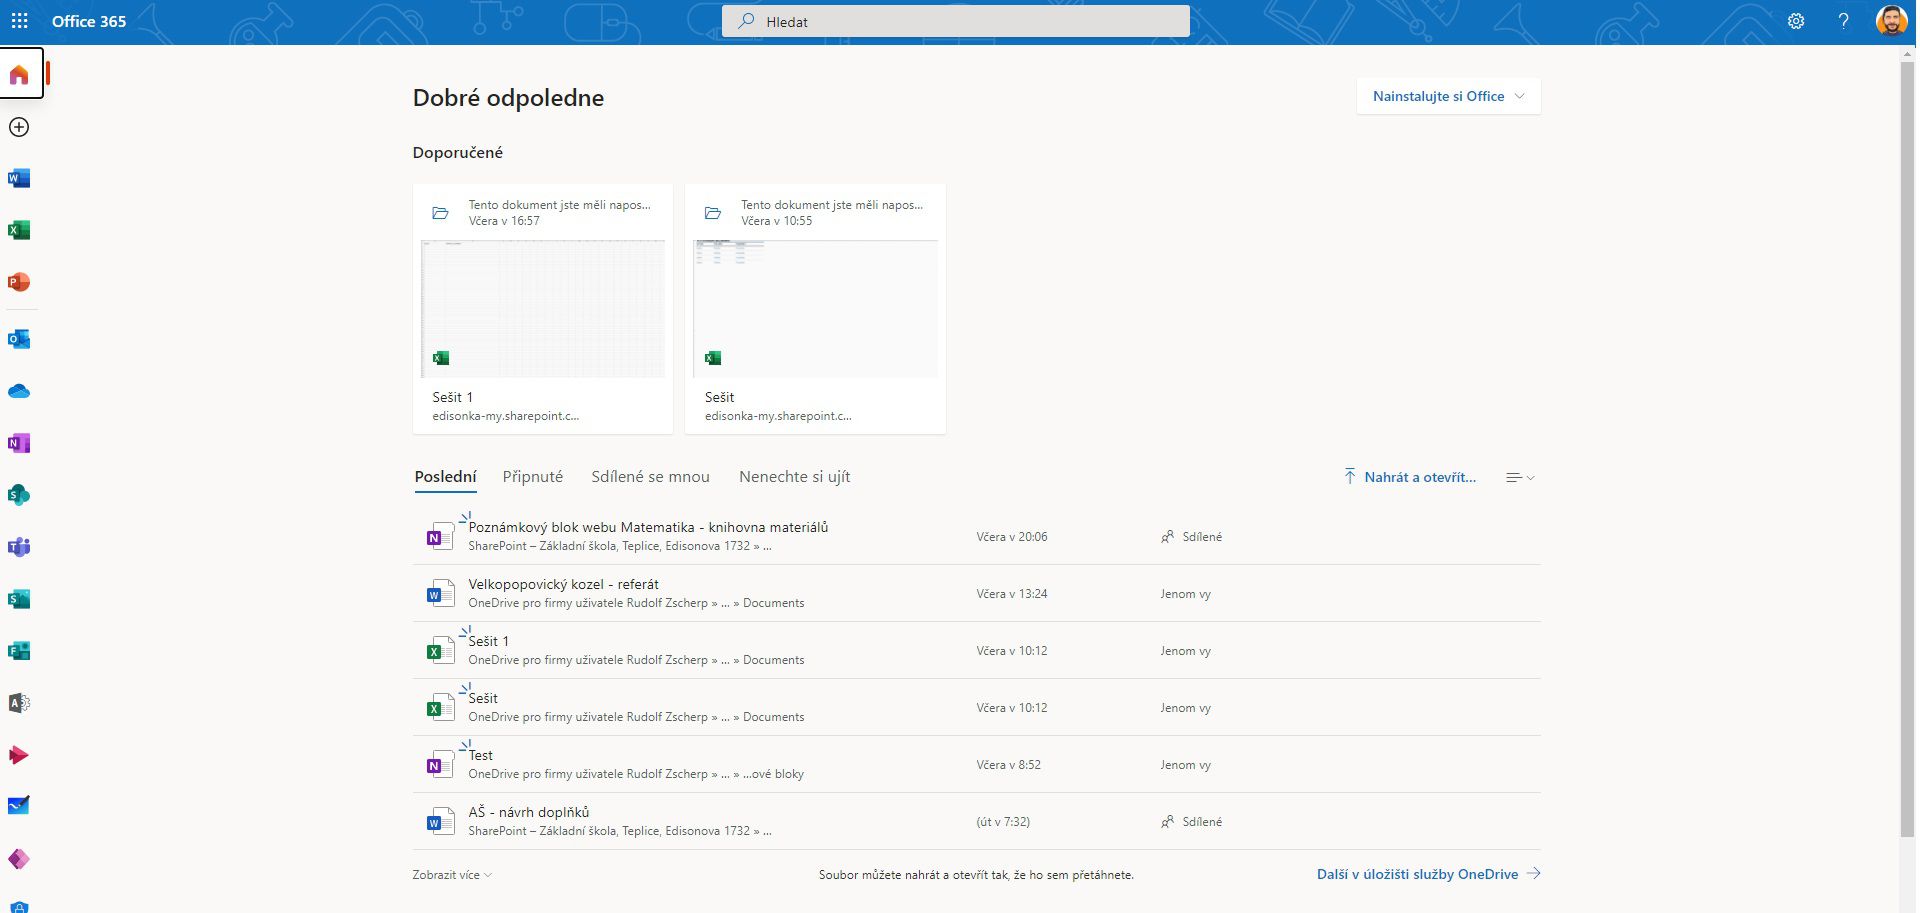
Task: Open Word from the sidebar
Action: pos(19,178)
